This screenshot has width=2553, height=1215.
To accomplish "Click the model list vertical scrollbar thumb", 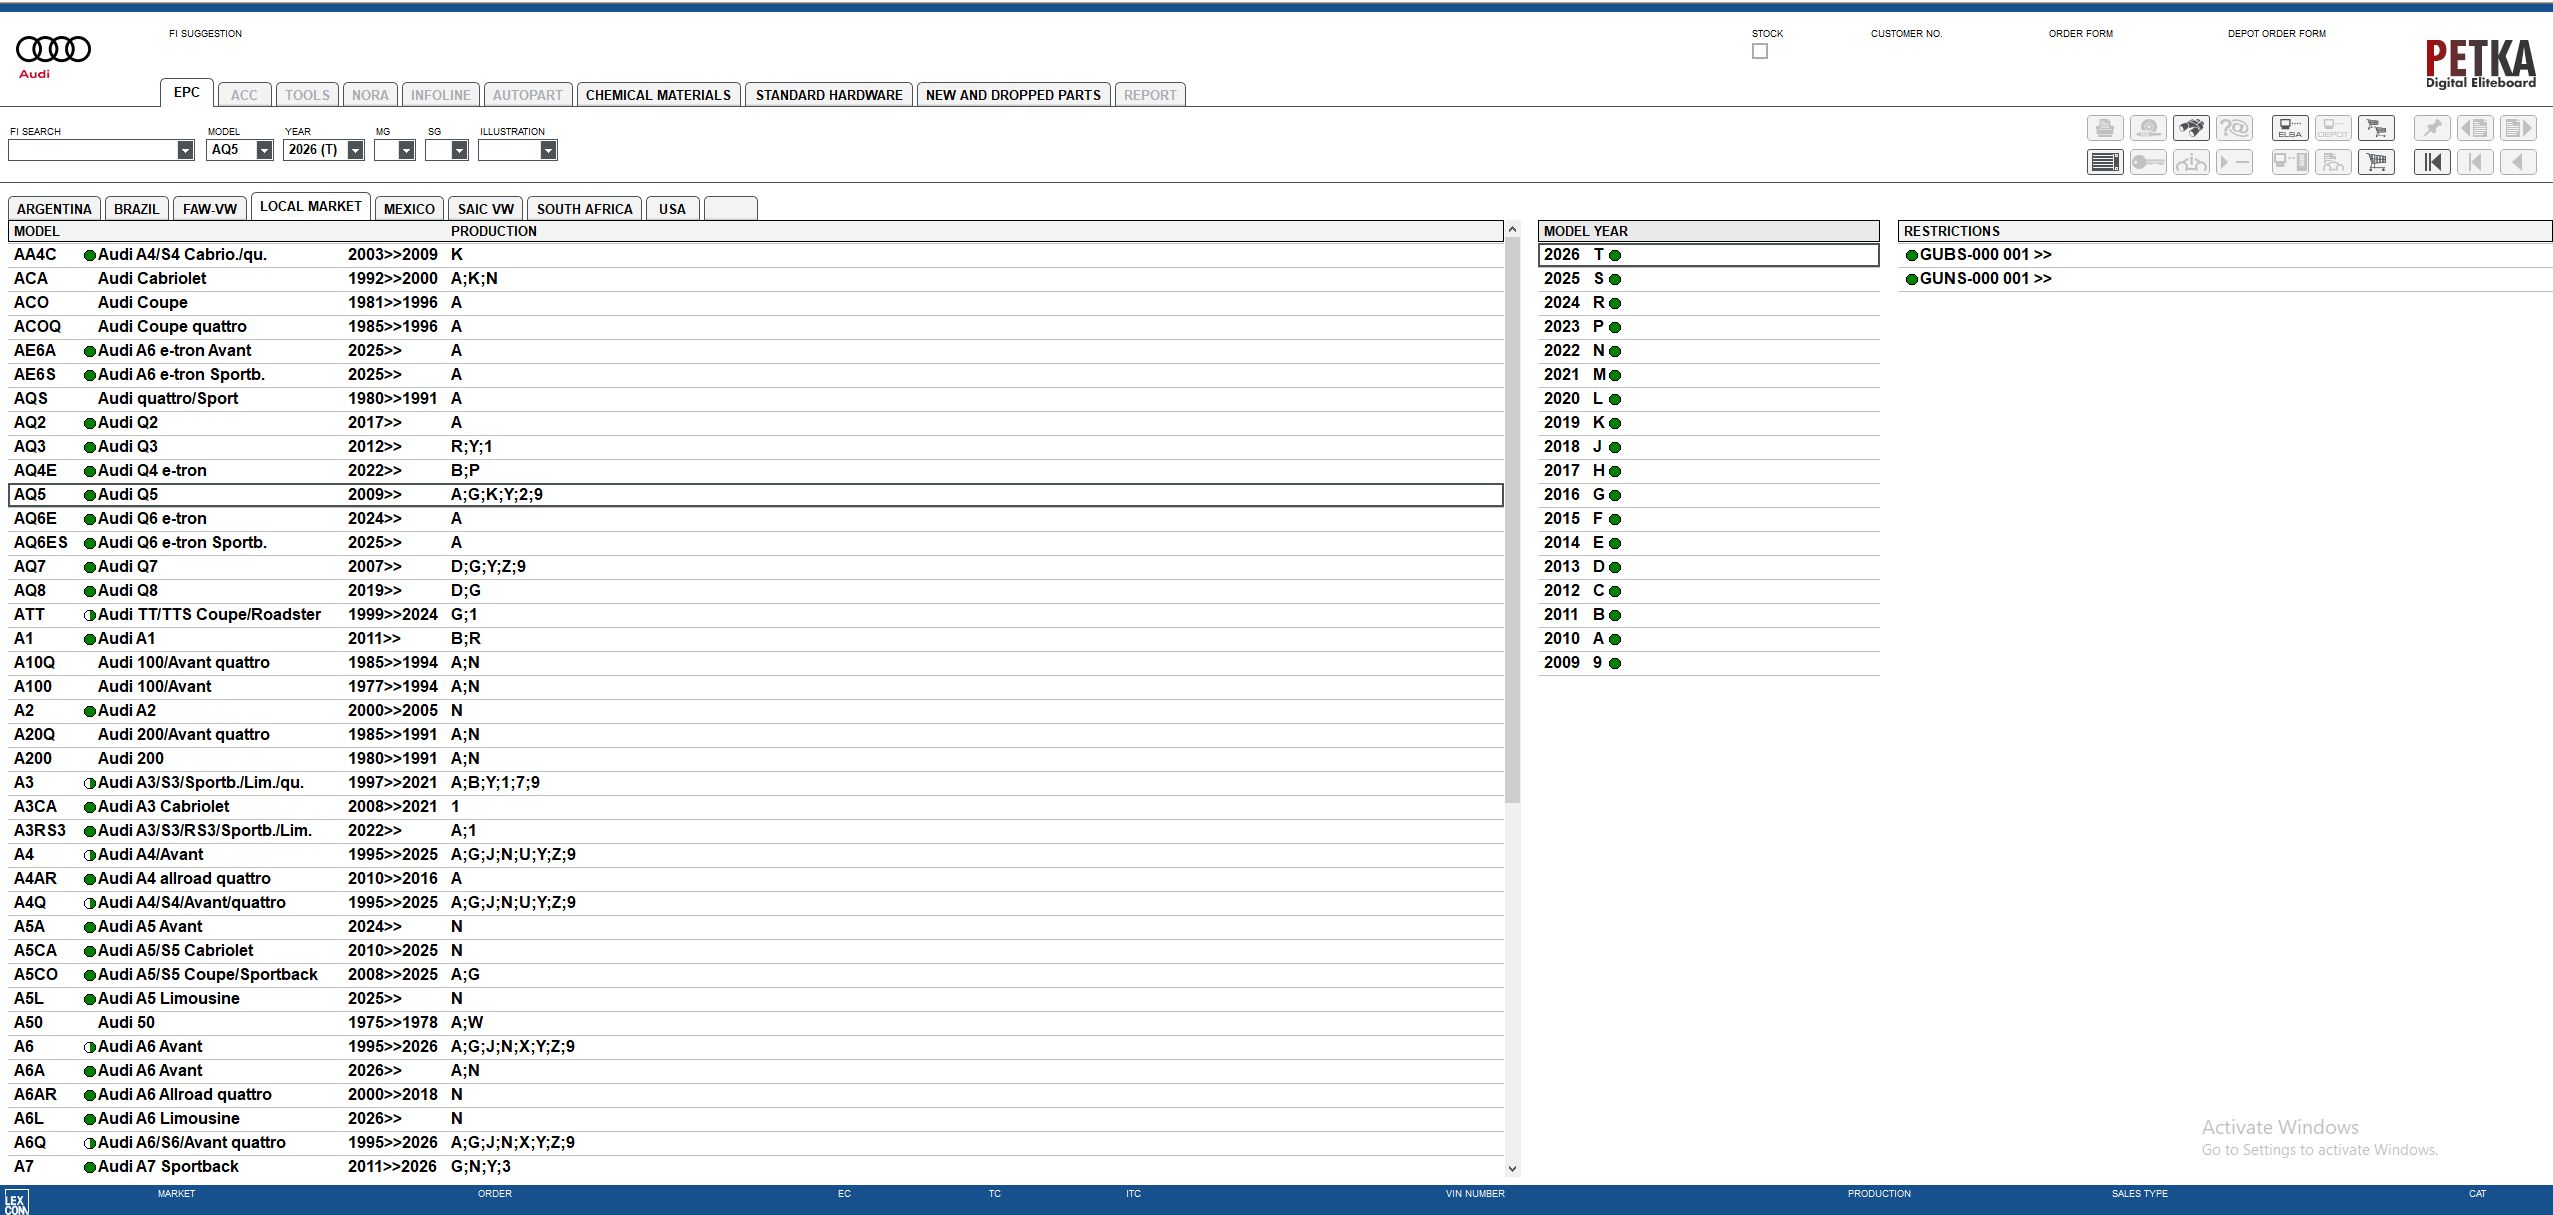I will pyautogui.click(x=1512, y=520).
